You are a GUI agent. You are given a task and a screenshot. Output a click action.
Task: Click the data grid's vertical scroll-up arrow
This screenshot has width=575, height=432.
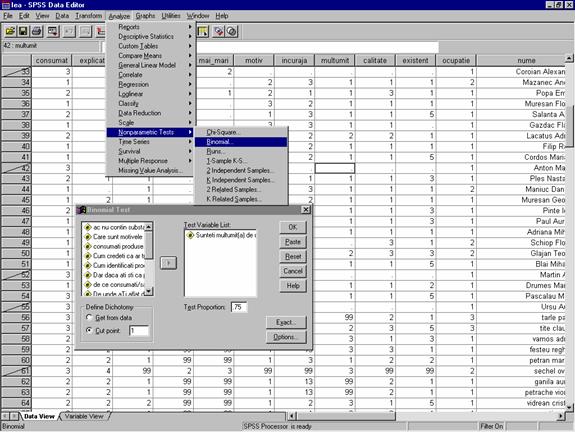(568, 58)
